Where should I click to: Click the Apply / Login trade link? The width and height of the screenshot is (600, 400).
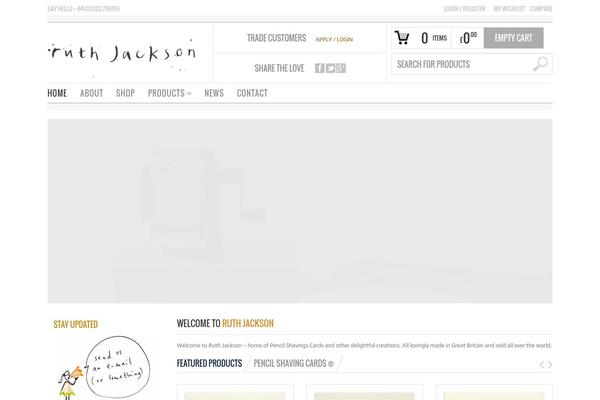(x=334, y=39)
